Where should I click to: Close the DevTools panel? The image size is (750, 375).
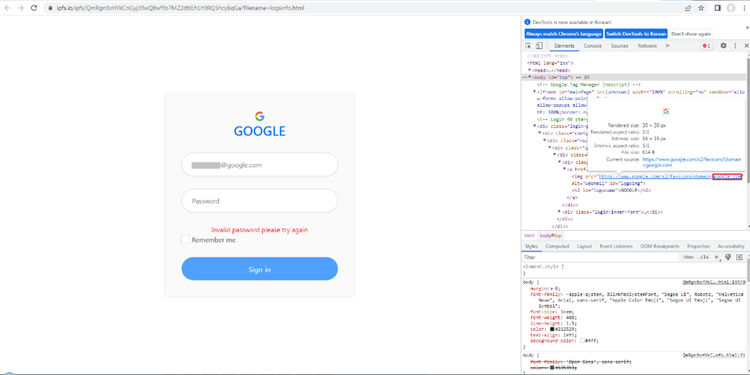click(x=746, y=46)
